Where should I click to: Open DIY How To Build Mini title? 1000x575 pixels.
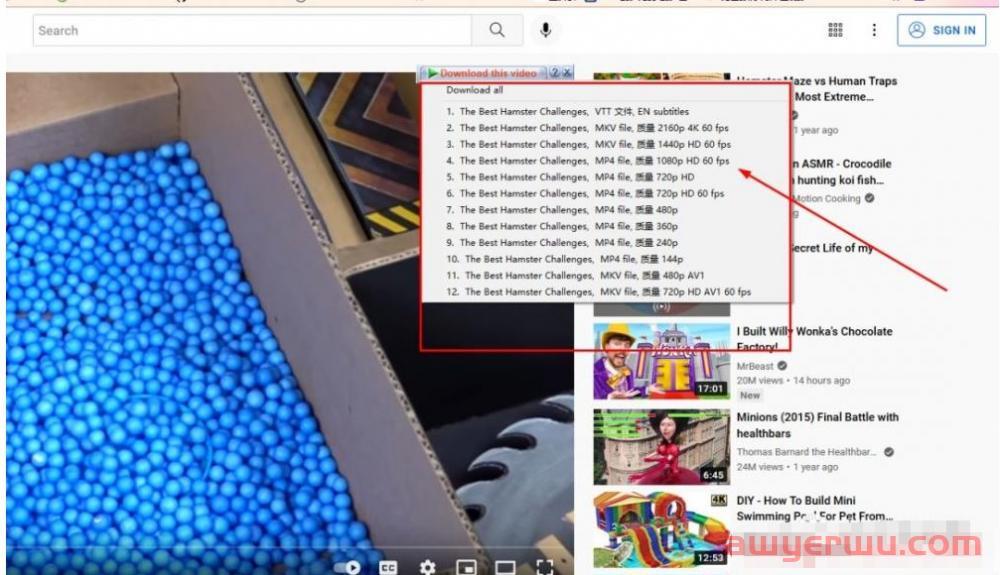pyautogui.click(x=814, y=508)
